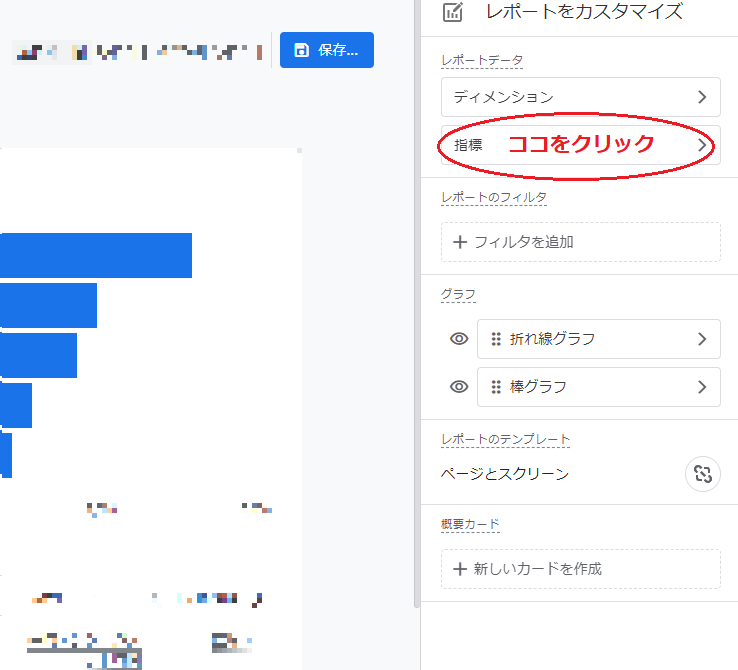The width and height of the screenshot is (738, 670).
Task: Click the longest blue bar in chart
Action: pos(96,255)
